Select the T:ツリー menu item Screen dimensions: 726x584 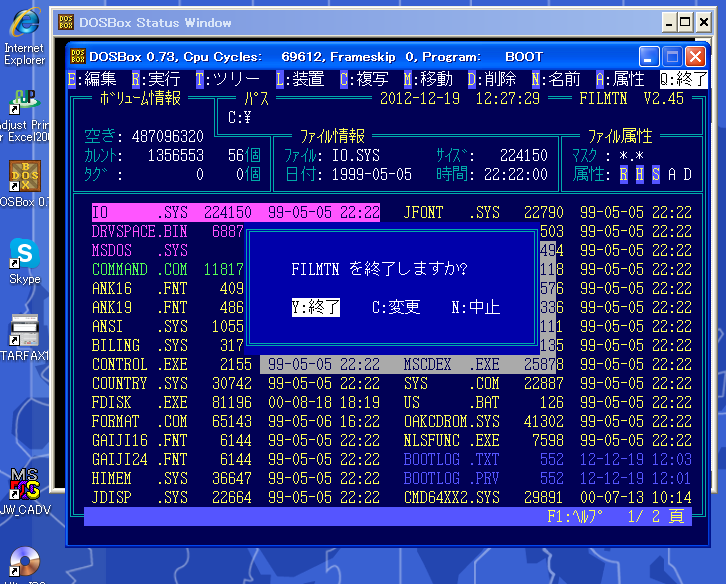click(x=227, y=79)
